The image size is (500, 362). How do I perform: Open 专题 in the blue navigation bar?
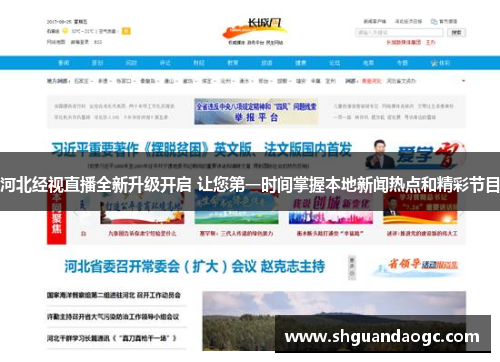coord(402,63)
